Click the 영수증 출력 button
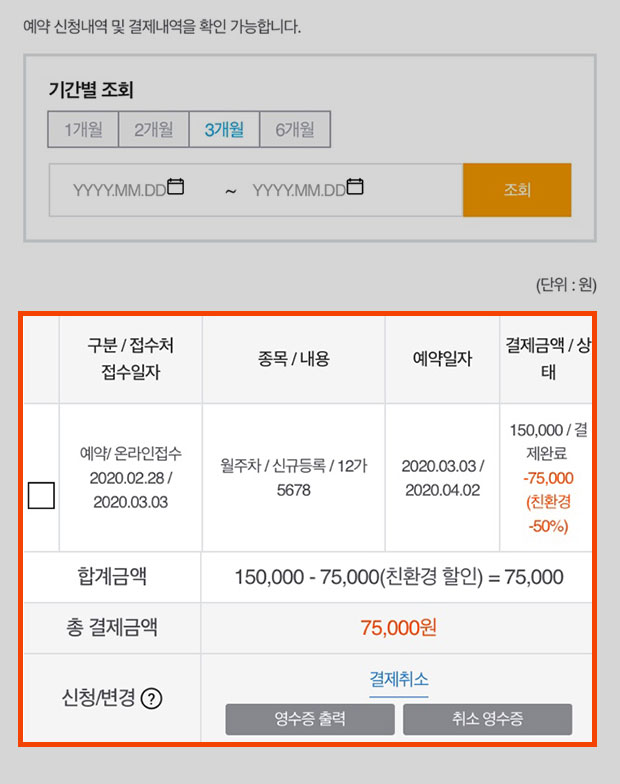620x784 pixels. [310, 719]
